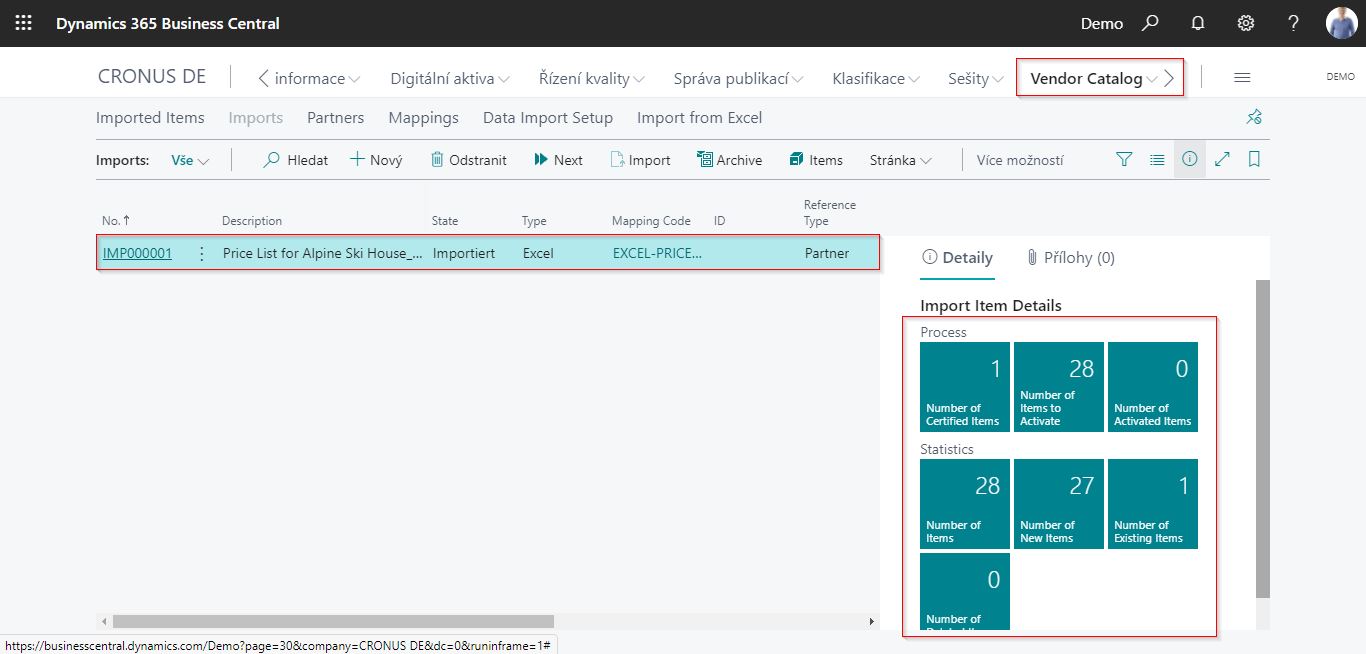Screen dimensions: 1366x654
Task: Open row menu for IMP000001
Action: [201, 254]
